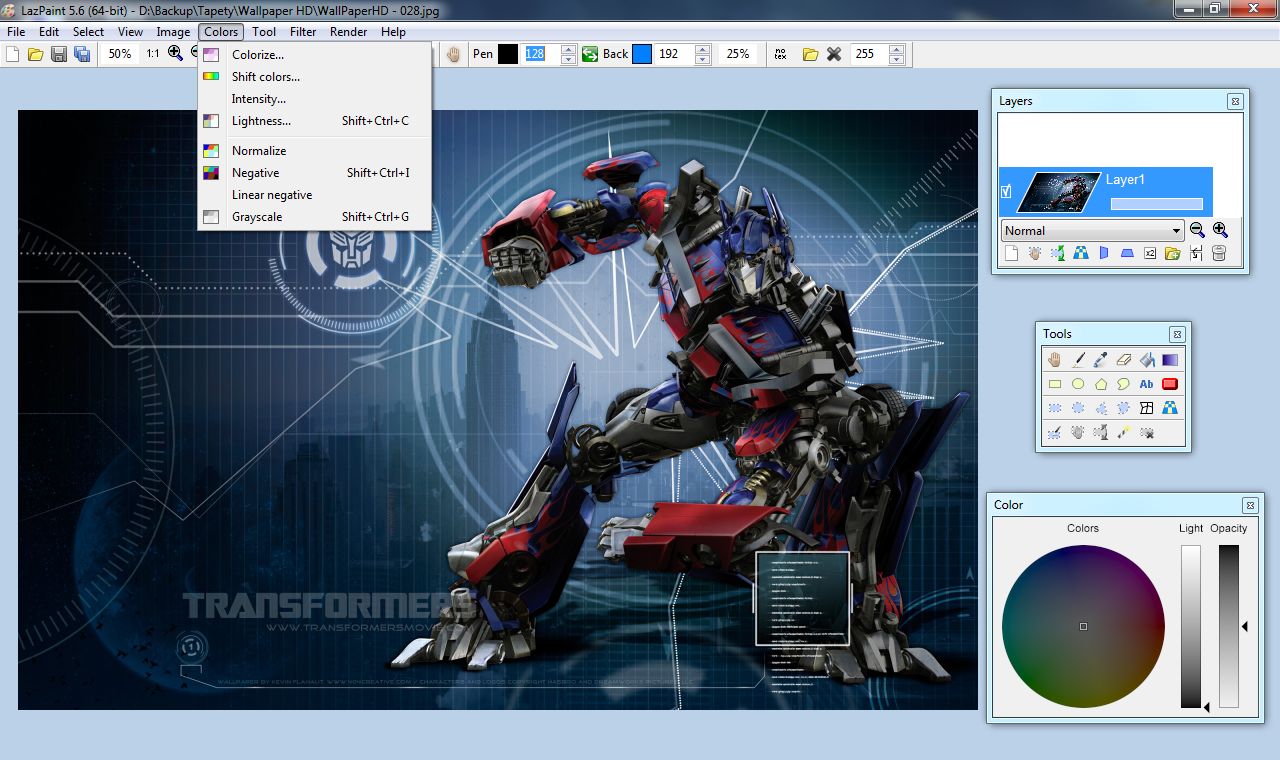Flip layer horizontally in Layers panel

pos(1103,254)
